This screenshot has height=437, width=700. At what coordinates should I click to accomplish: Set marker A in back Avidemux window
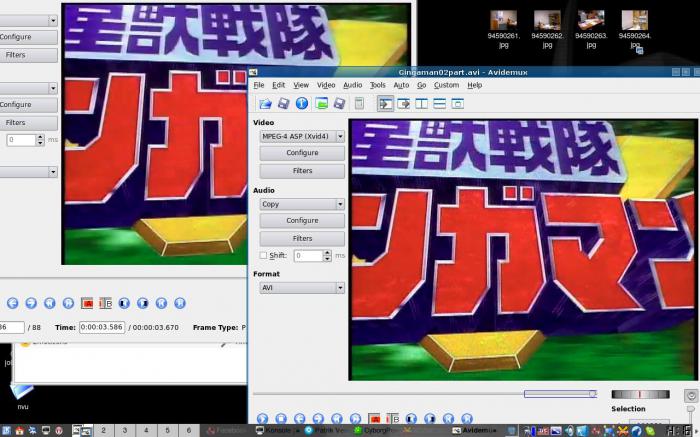87,304
